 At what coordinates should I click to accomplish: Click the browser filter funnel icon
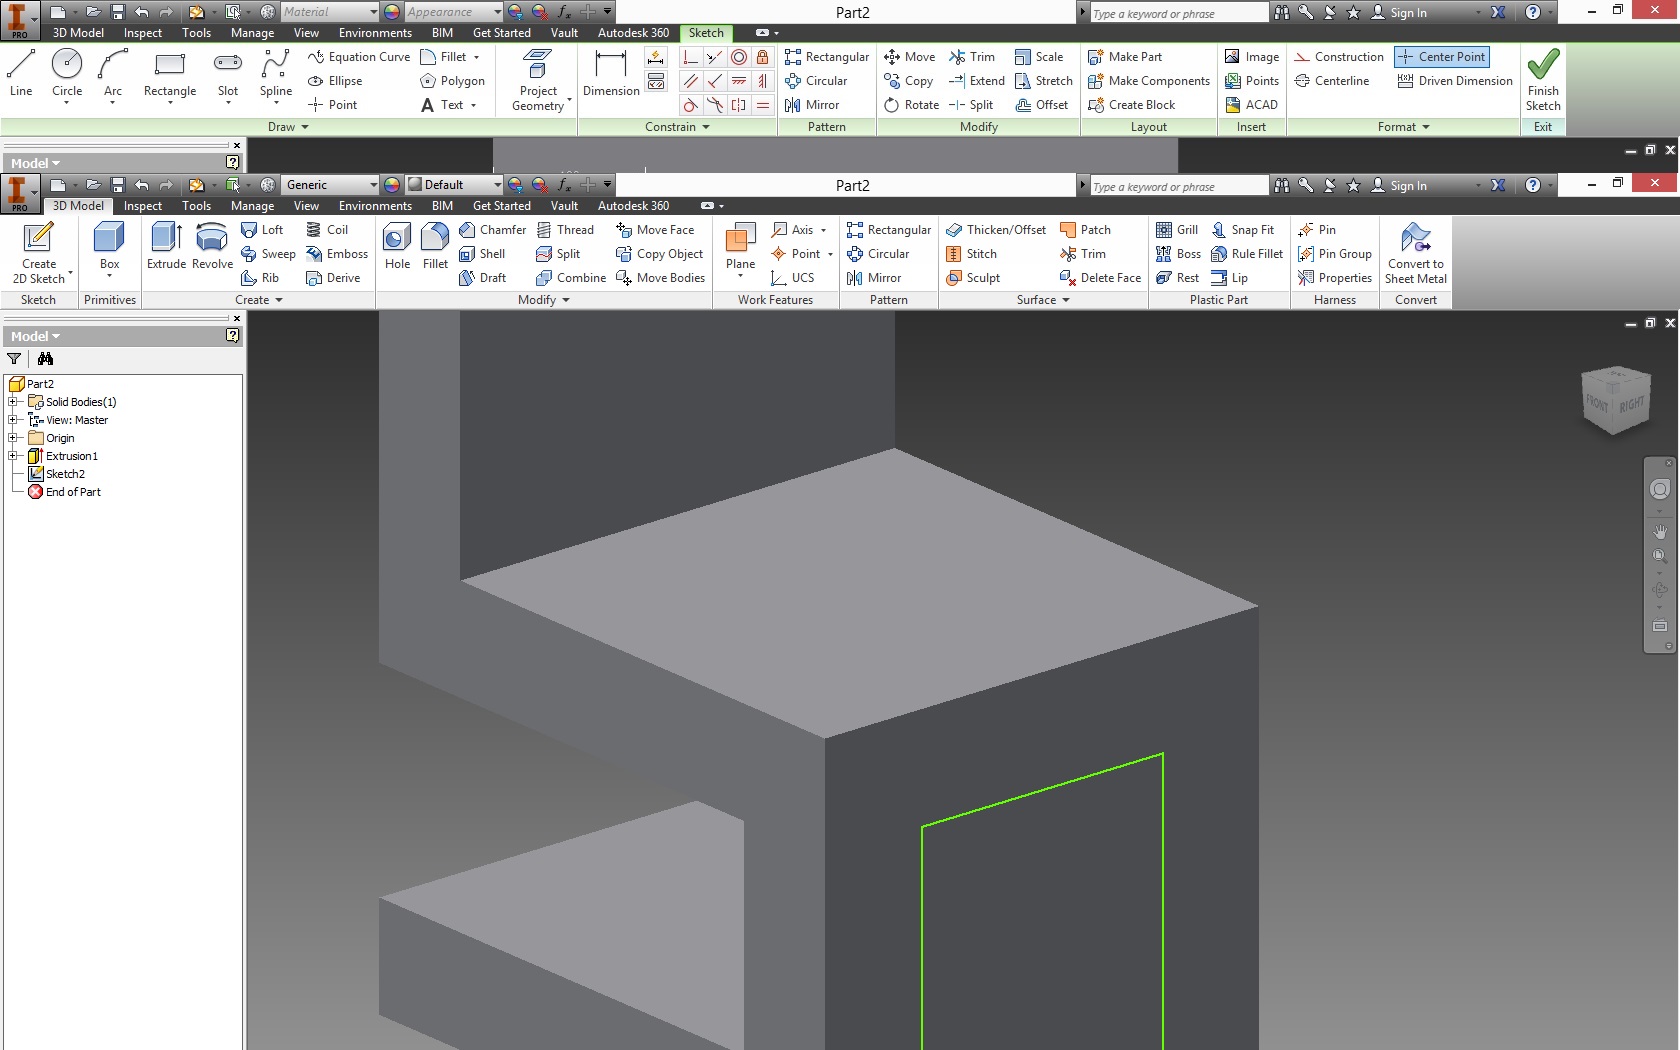tap(14, 359)
